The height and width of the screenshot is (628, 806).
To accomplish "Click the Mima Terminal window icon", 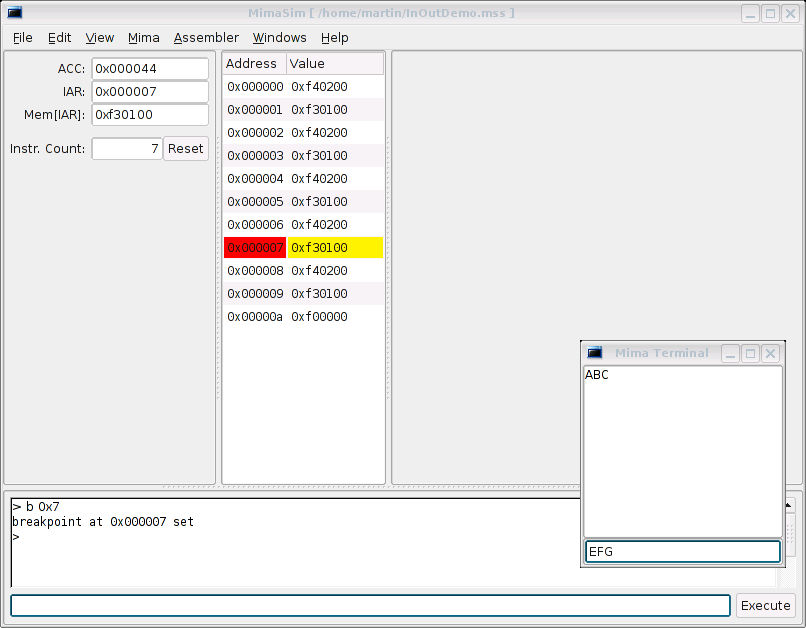I will [595, 353].
